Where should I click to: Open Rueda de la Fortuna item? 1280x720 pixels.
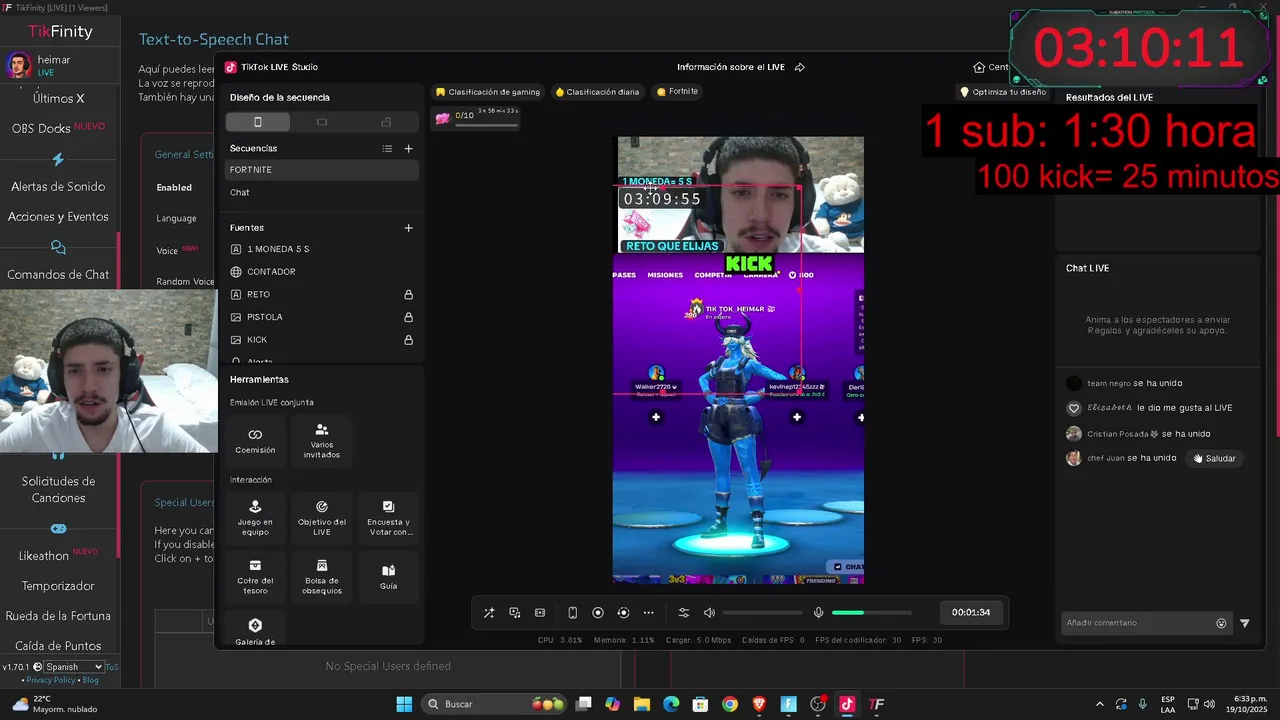point(58,616)
